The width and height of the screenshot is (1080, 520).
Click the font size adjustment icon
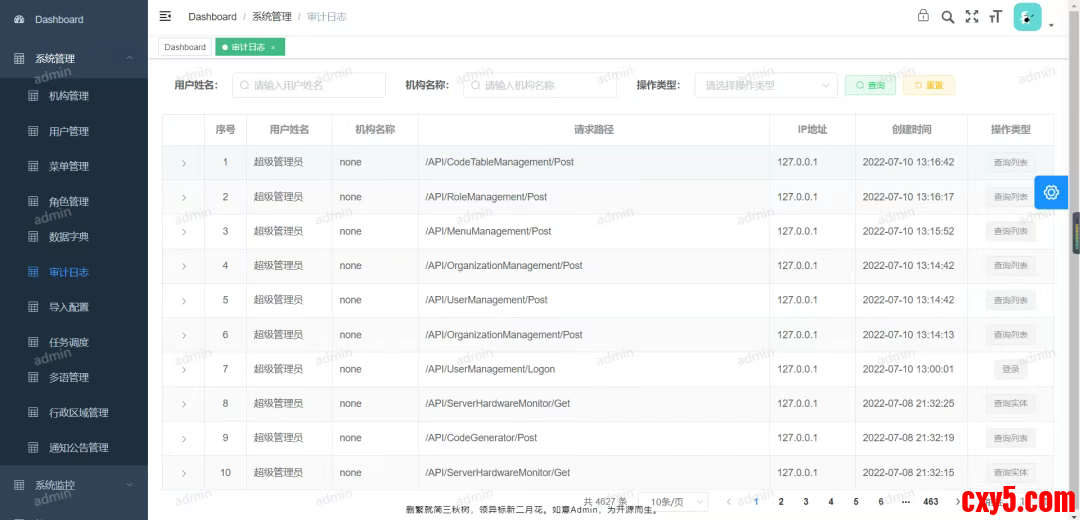[995, 16]
